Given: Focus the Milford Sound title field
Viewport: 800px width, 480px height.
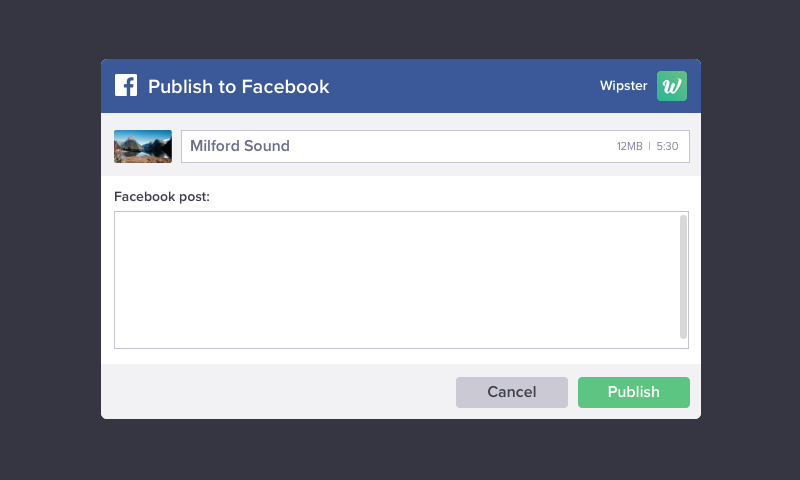Looking at the screenshot, I should [x=435, y=146].
